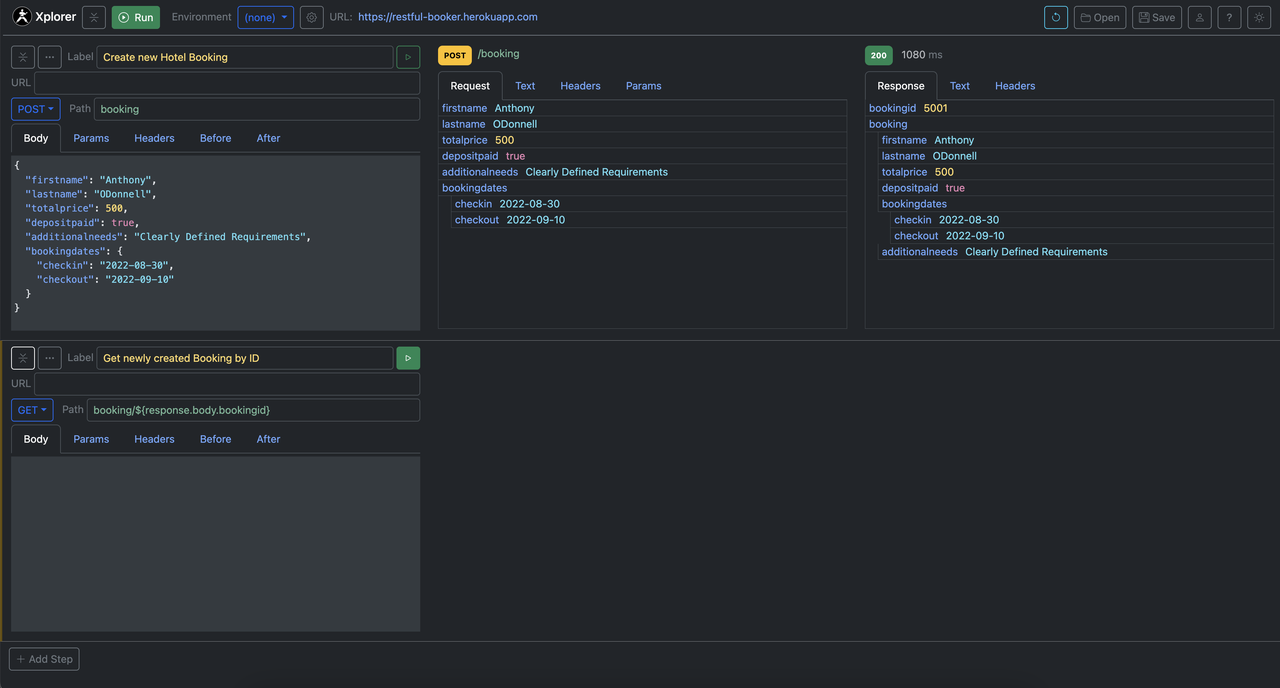
Task: Click into the empty GET step body editor
Action: tap(215, 544)
